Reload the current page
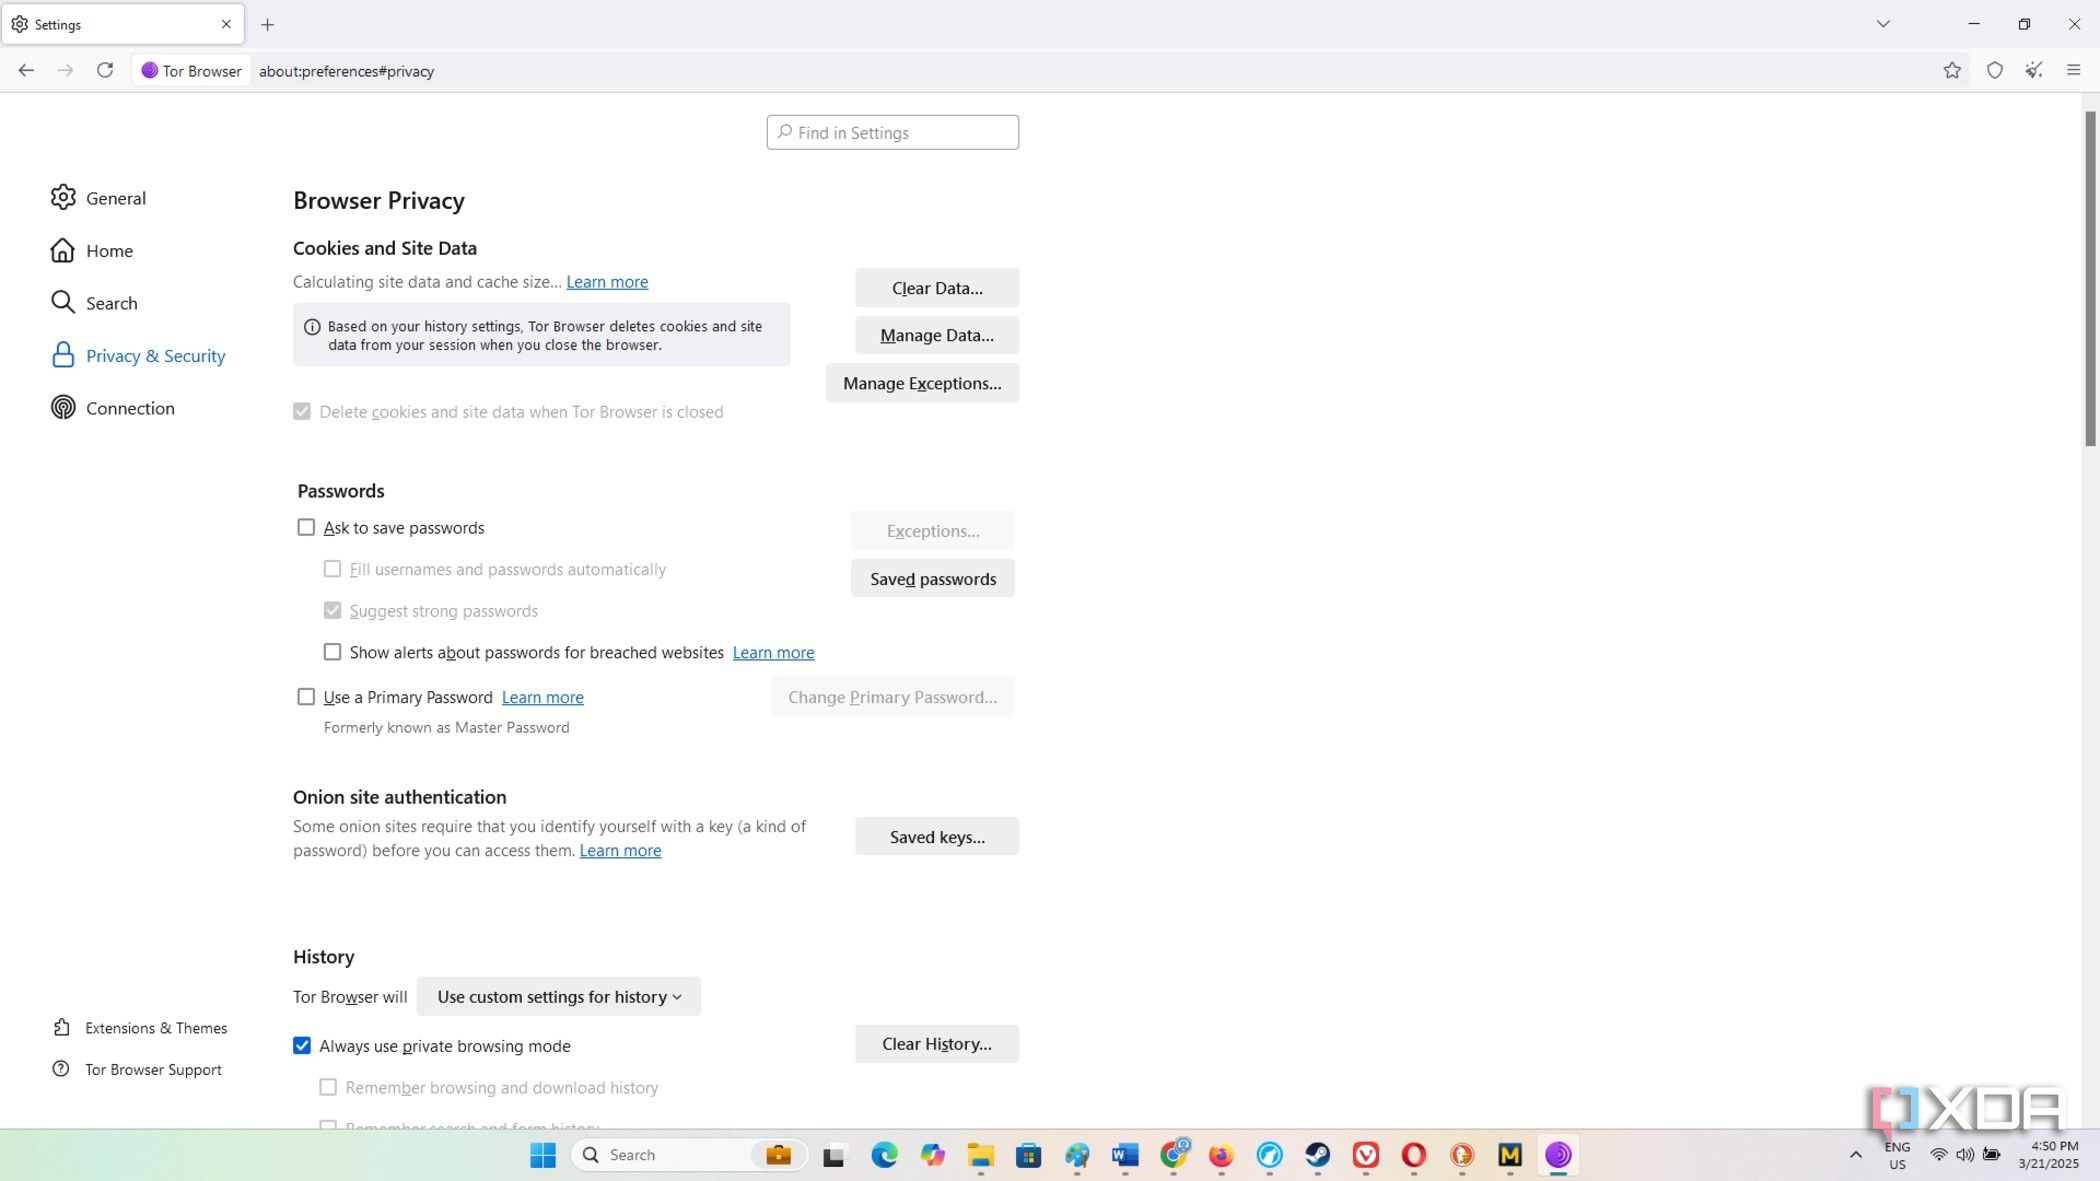 [x=105, y=70]
